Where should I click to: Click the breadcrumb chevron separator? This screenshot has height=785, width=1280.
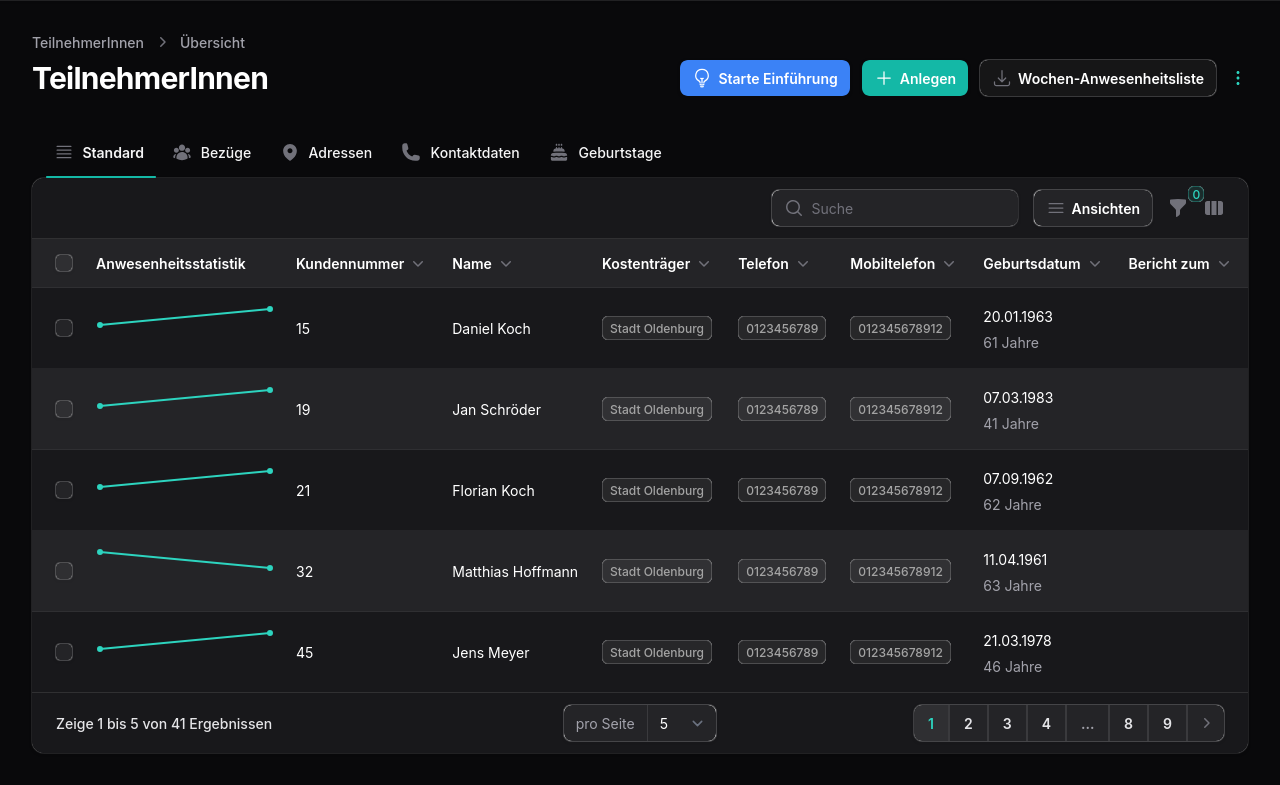162,42
